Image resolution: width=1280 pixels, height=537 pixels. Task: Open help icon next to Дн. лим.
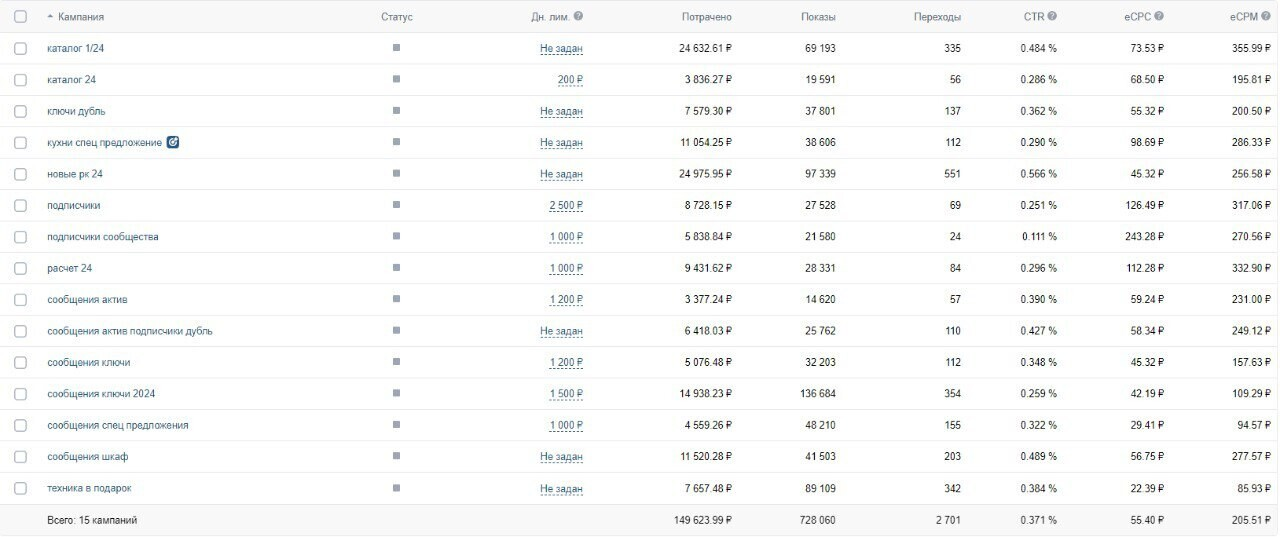click(x=578, y=16)
